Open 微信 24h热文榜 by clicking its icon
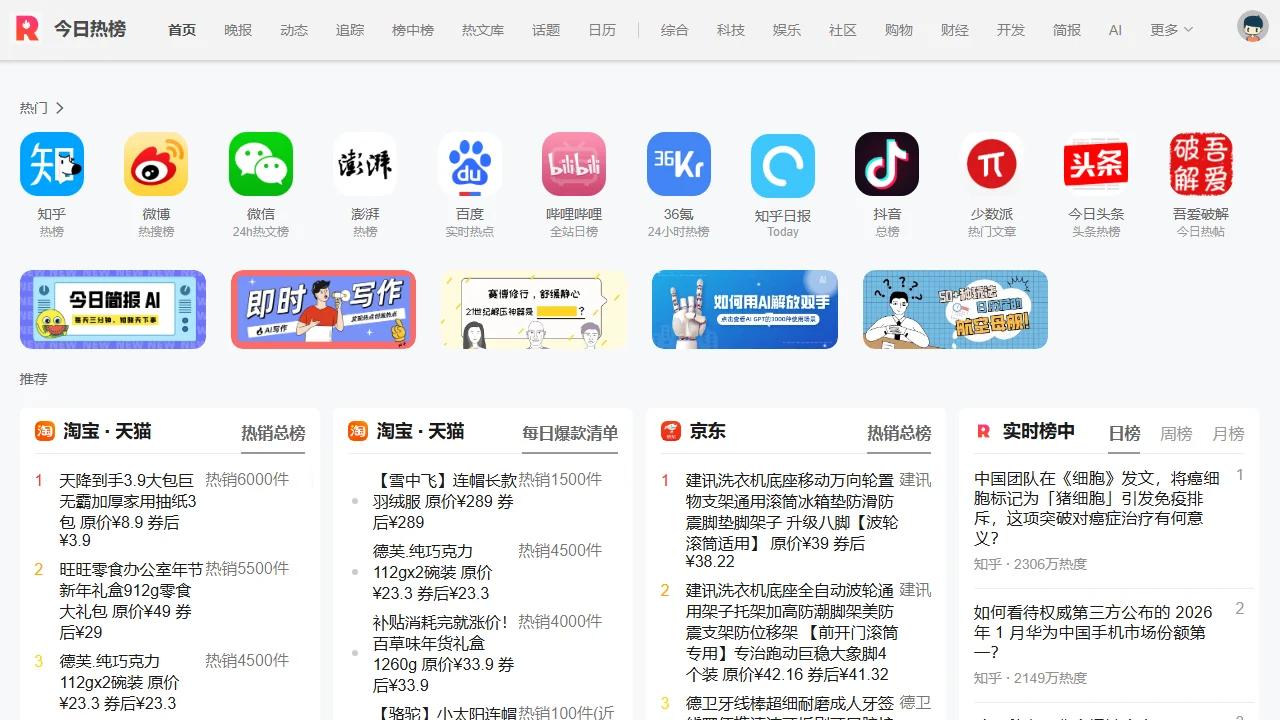Viewport: 1280px width, 720px height. pos(261,163)
